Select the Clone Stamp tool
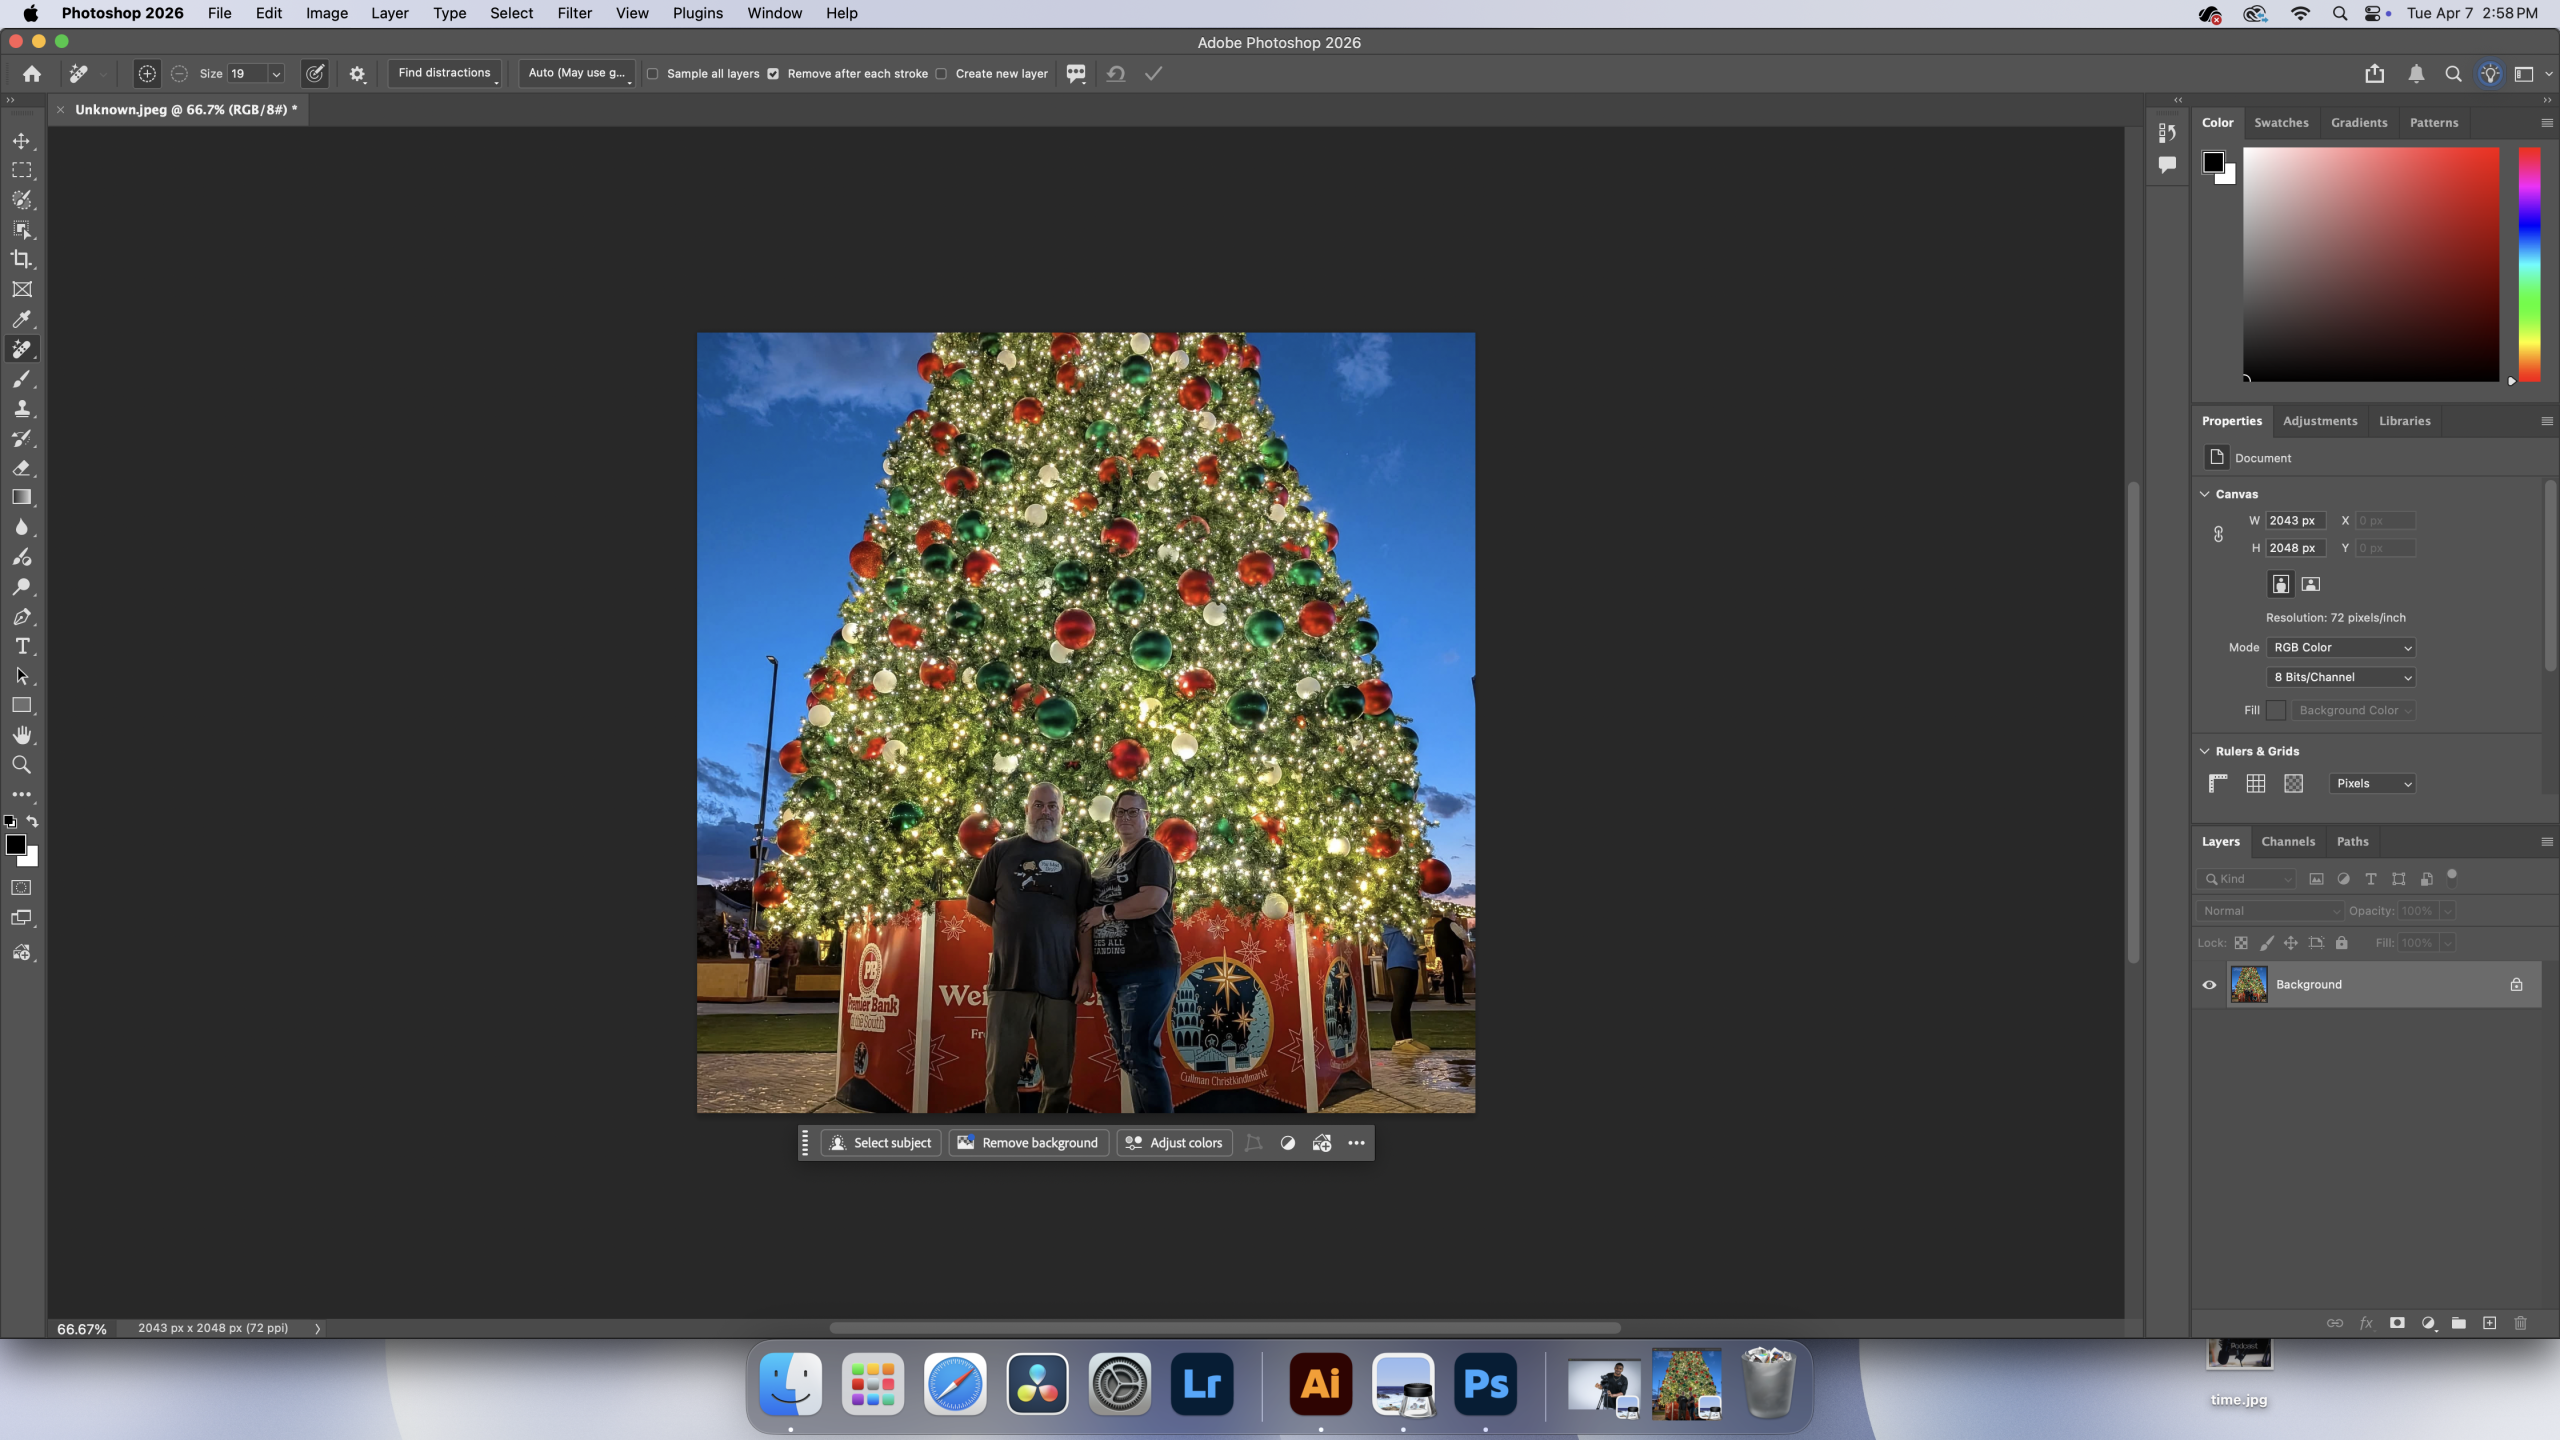The width and height of the screenshot is (2560, 1440). pyautogui.click(x=21, y=408)
